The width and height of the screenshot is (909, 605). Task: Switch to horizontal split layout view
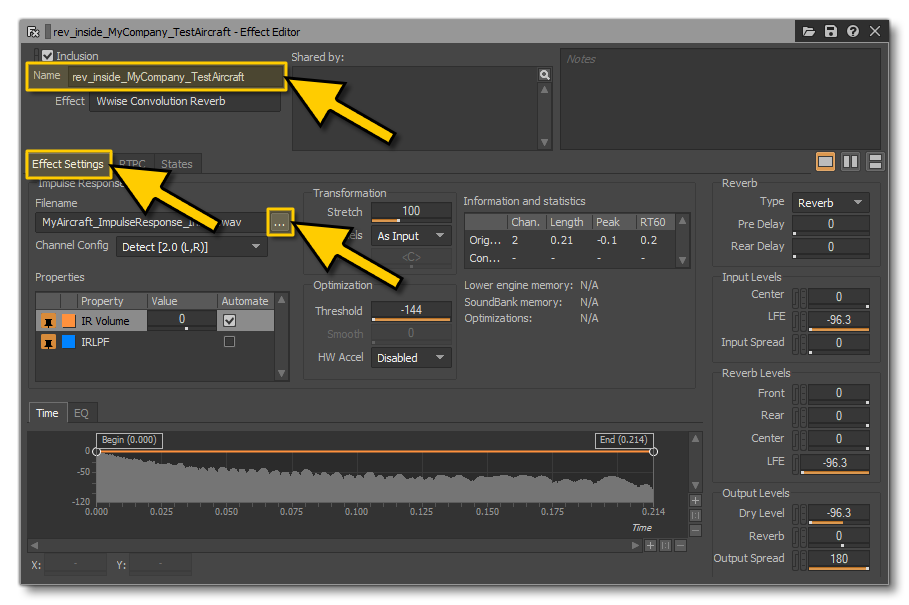pos(877,161)
